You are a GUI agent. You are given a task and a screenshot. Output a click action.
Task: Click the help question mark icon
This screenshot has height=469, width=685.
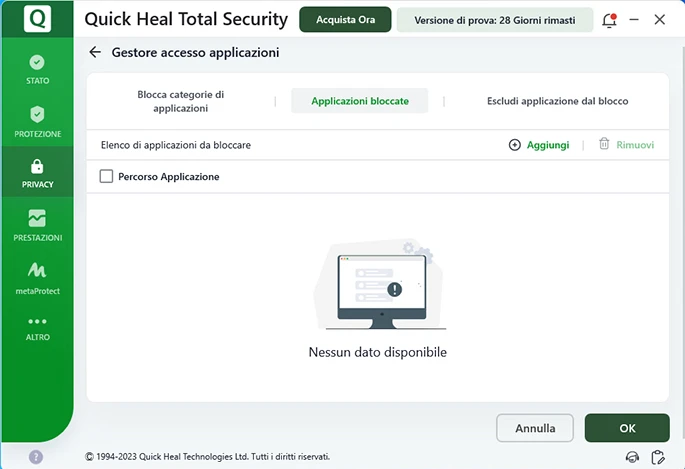point(36,457)
